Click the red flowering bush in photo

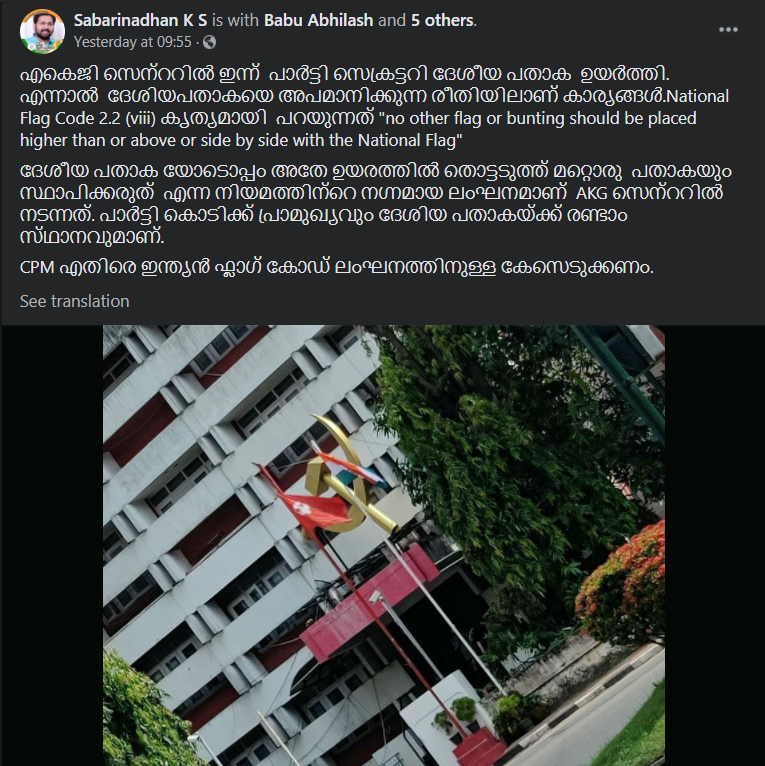(x=623, y=584)
